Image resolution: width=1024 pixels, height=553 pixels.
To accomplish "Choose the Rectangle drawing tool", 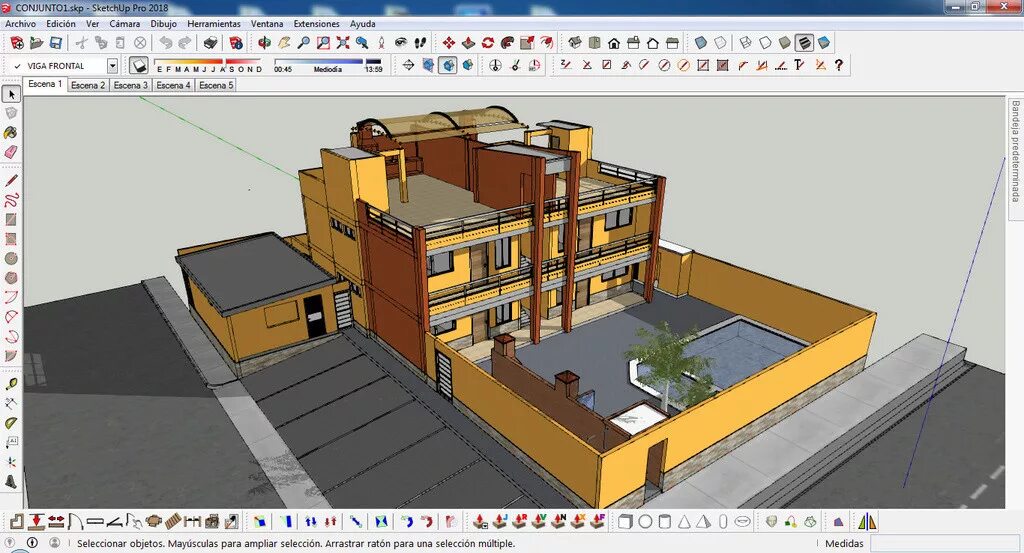I will click(11, 219).
